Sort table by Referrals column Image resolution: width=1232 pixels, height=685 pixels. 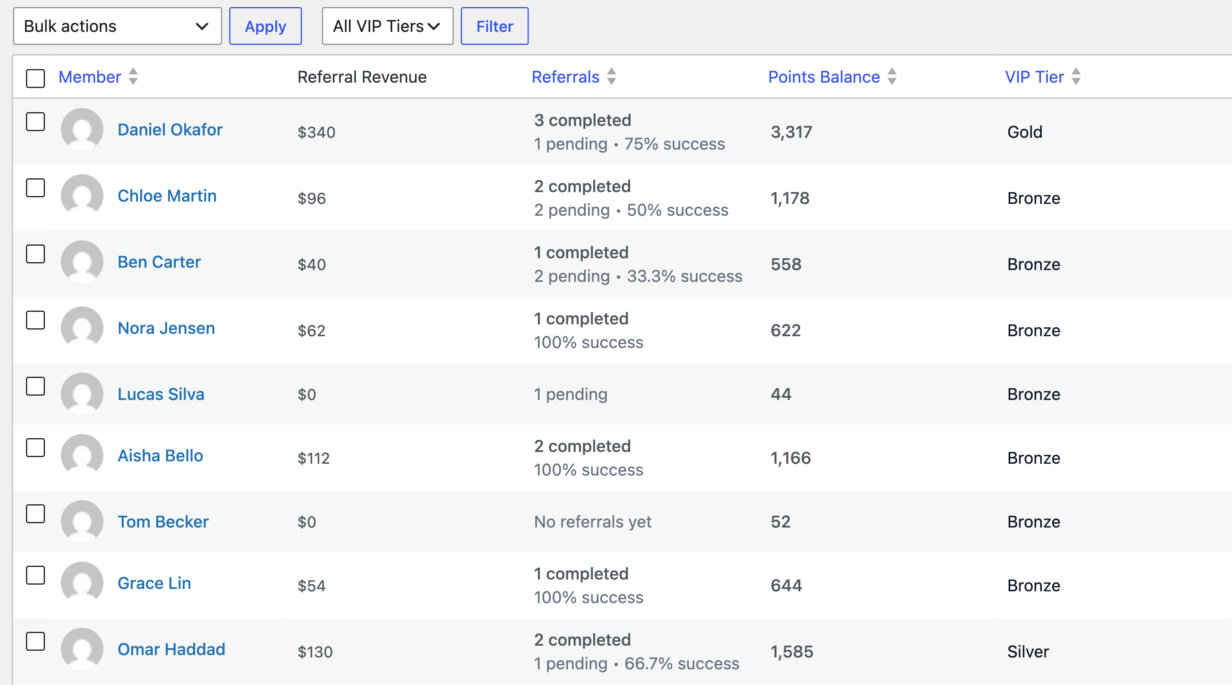(x=565, y=77)
